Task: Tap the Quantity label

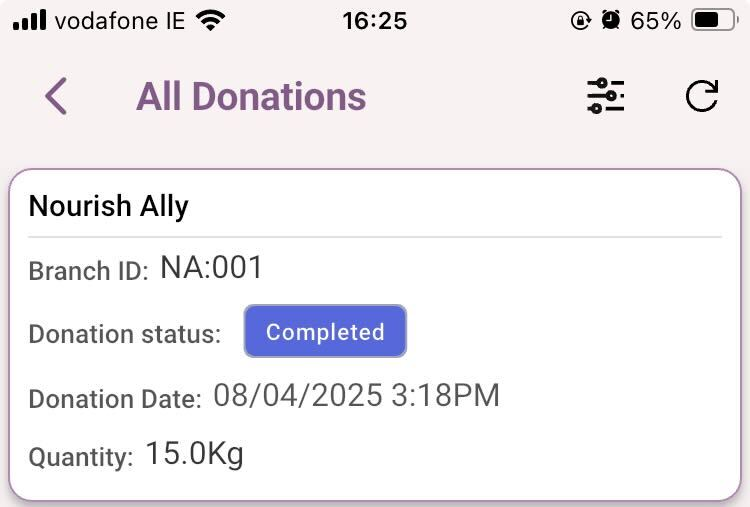Action: click(x=81, y=457)
